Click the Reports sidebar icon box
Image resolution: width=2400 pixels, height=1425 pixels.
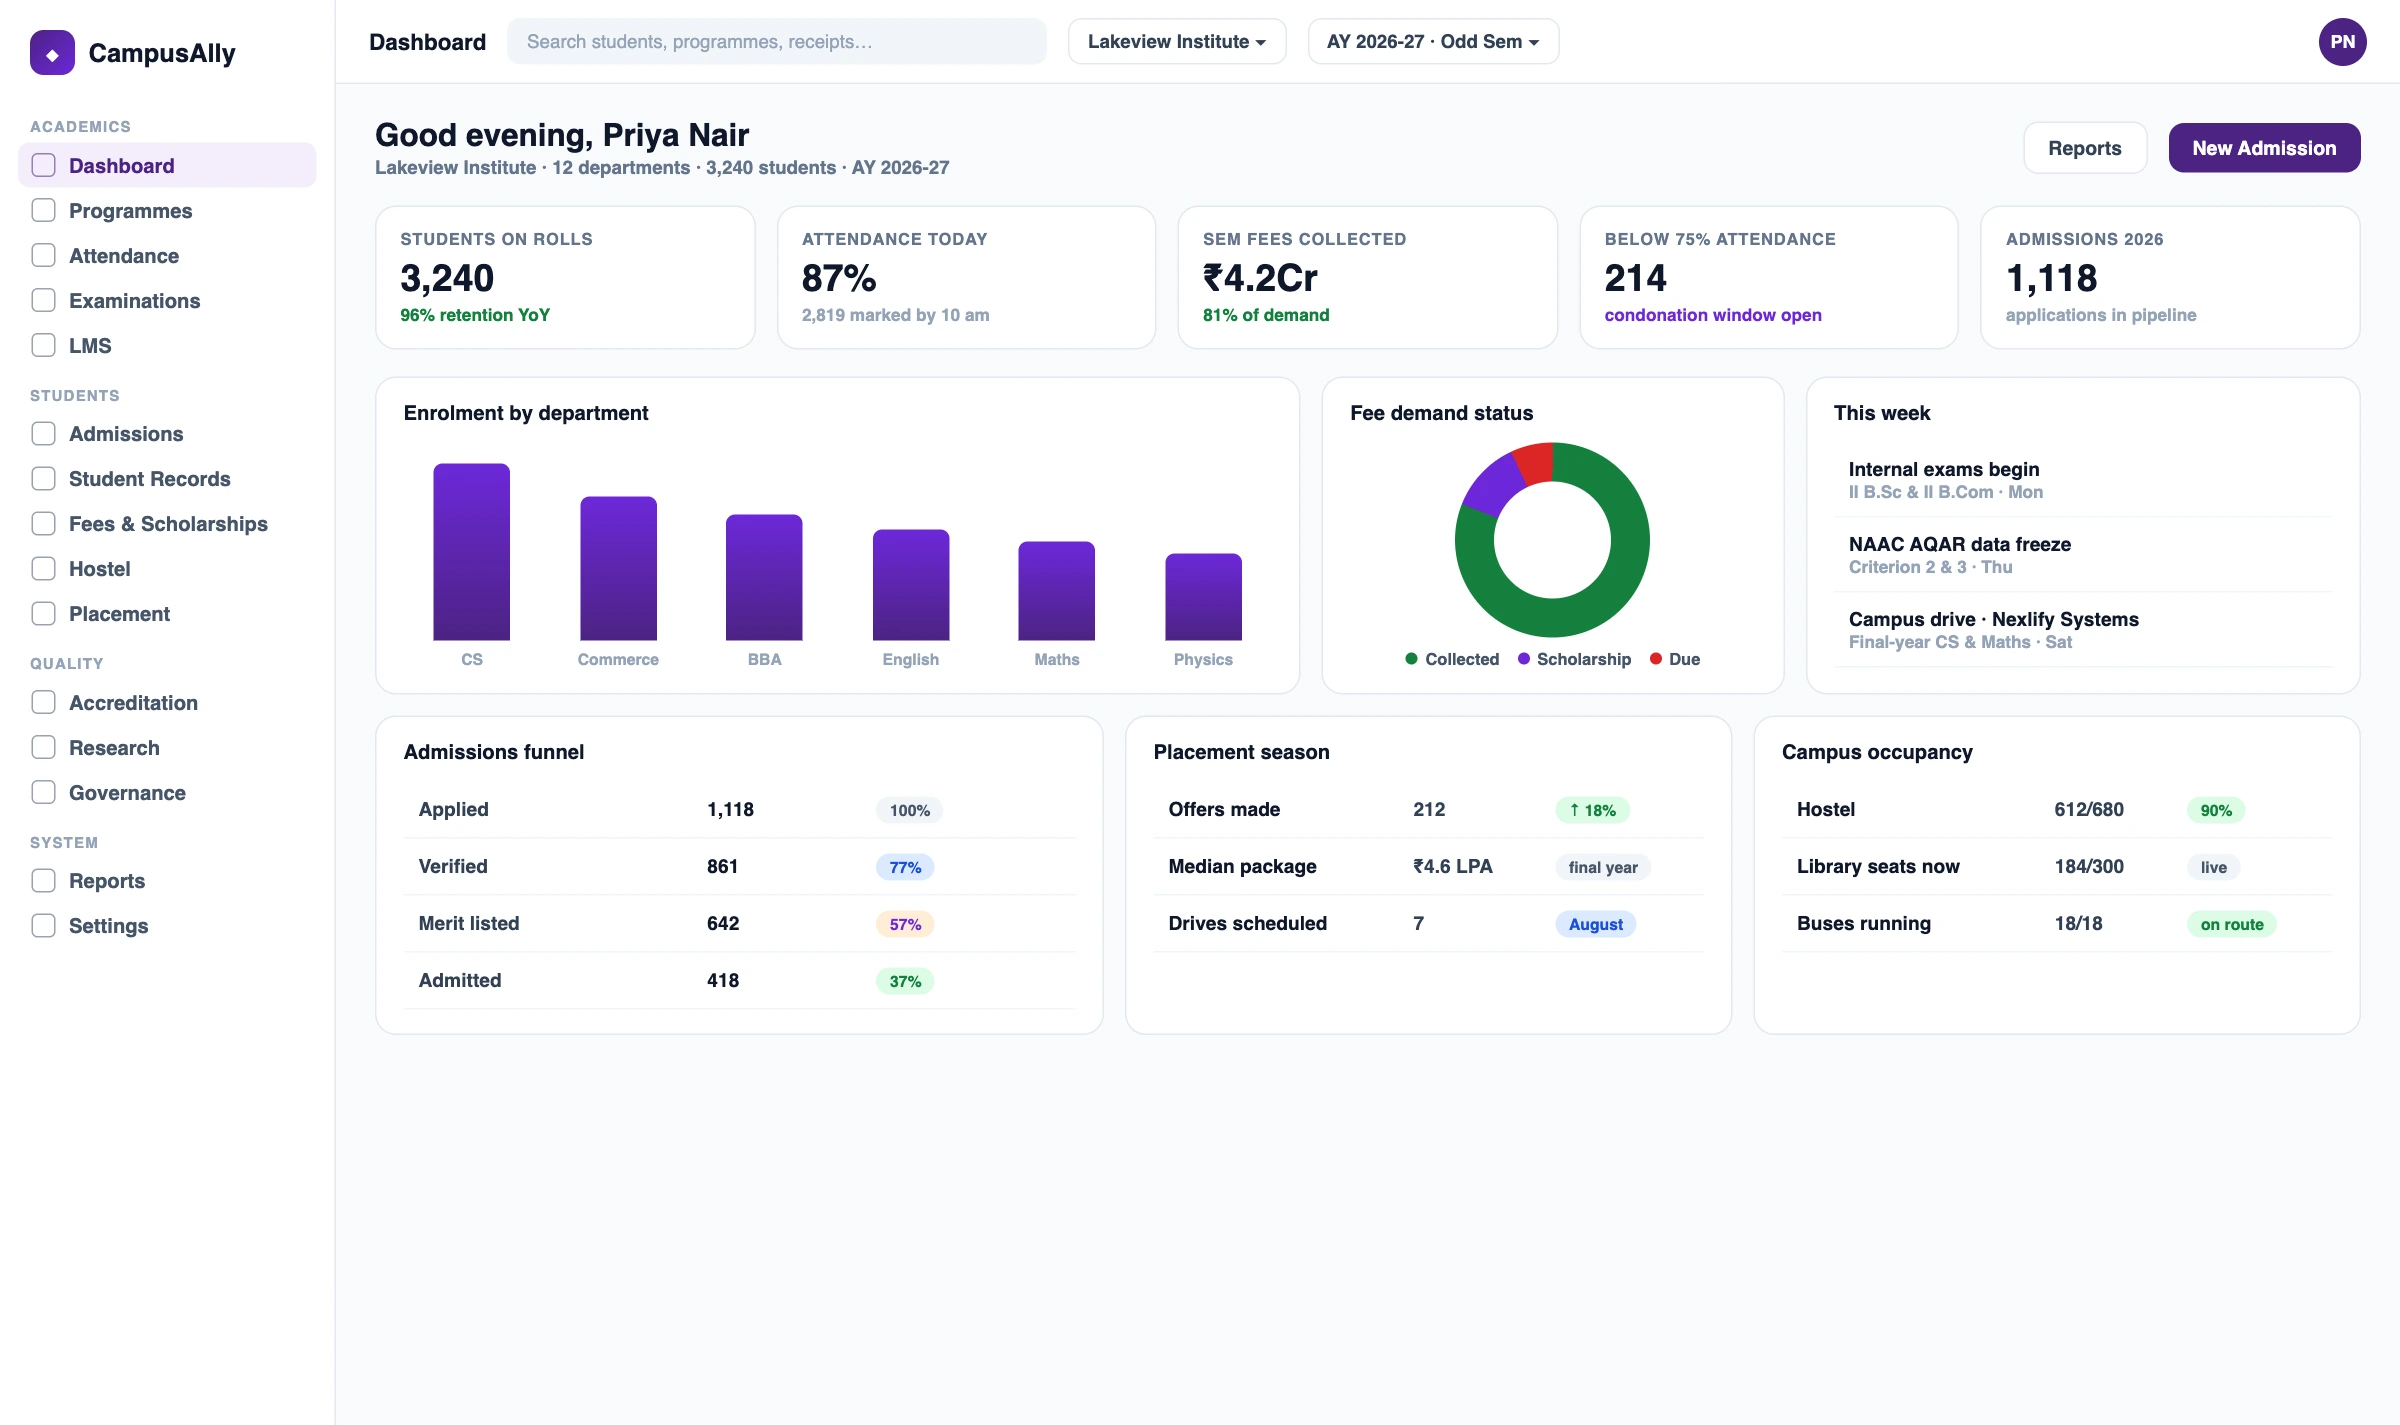(x=43, y=880)
